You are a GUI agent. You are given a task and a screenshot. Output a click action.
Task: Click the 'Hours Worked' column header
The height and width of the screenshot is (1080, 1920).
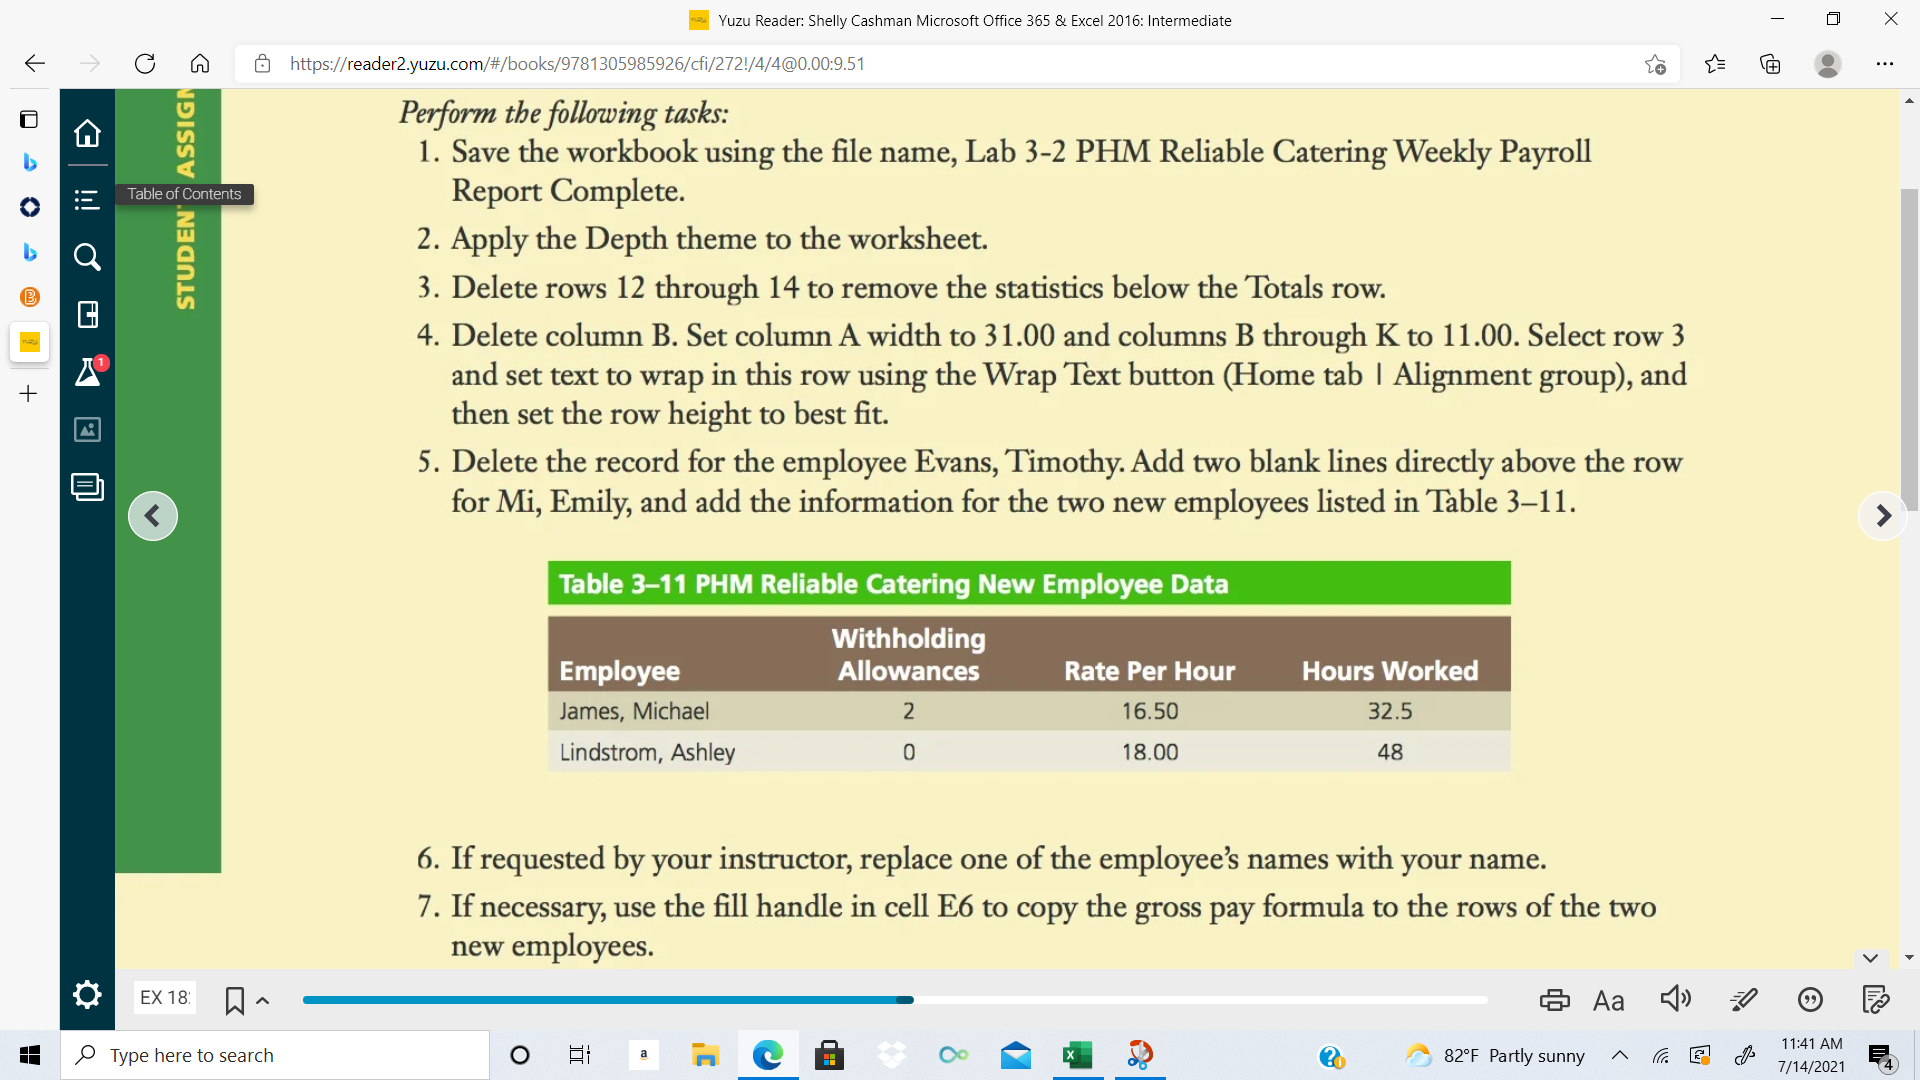(x=1389, y=671)
